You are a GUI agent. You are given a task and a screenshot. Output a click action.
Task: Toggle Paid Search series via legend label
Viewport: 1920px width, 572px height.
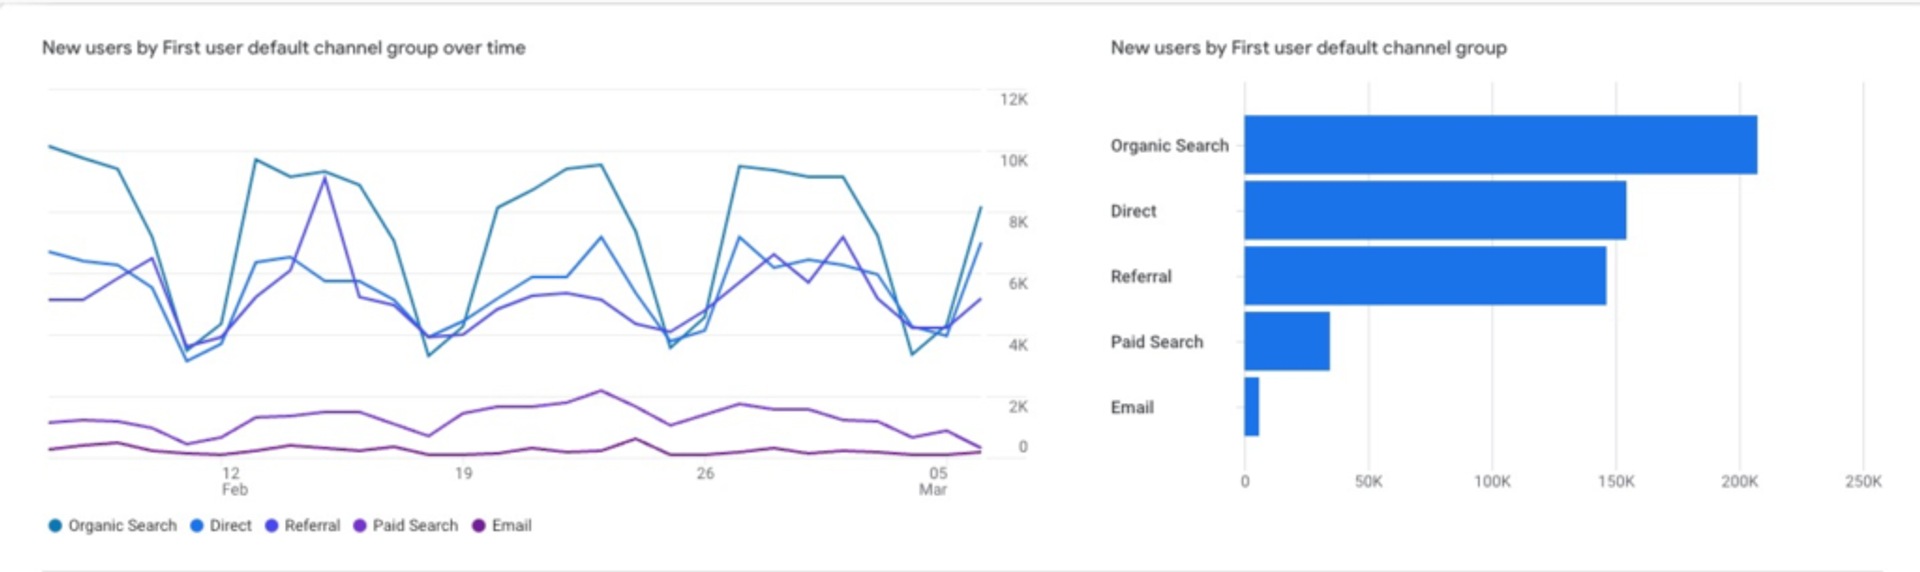click(x=415, y=526)
